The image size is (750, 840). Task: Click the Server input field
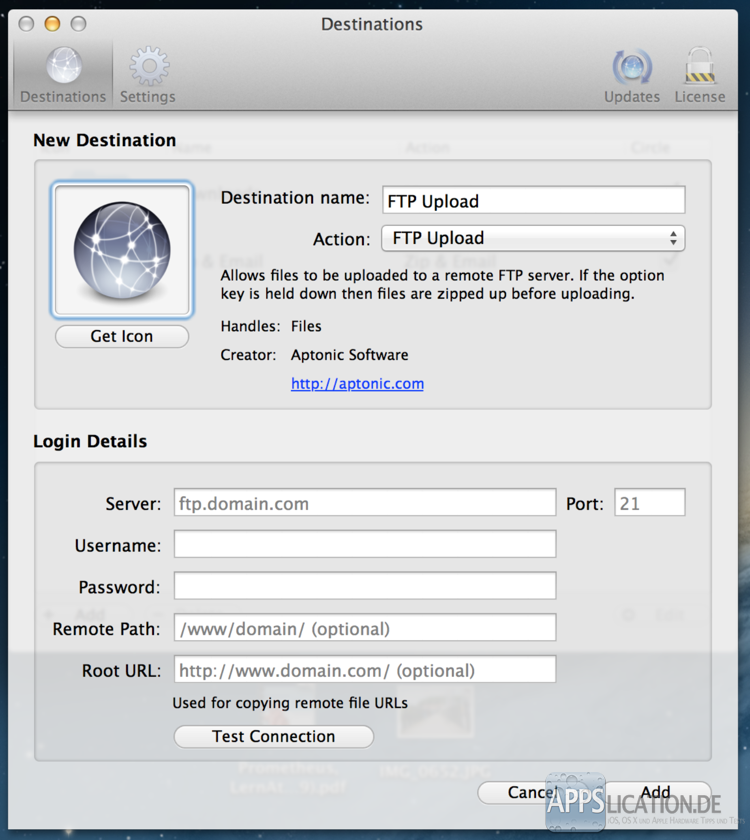(365, 502)
